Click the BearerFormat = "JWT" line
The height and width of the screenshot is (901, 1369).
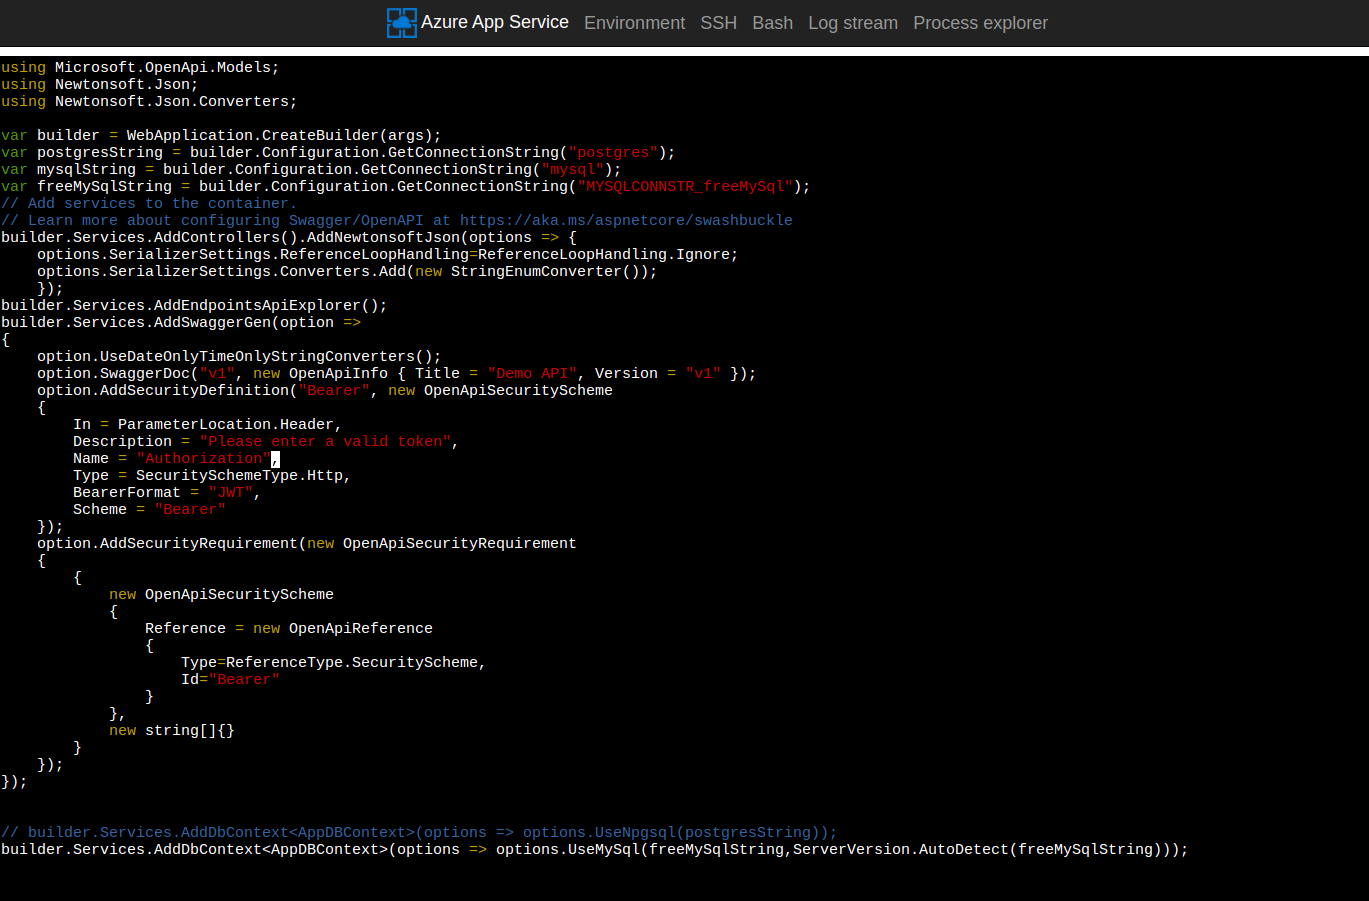[167, 492]
